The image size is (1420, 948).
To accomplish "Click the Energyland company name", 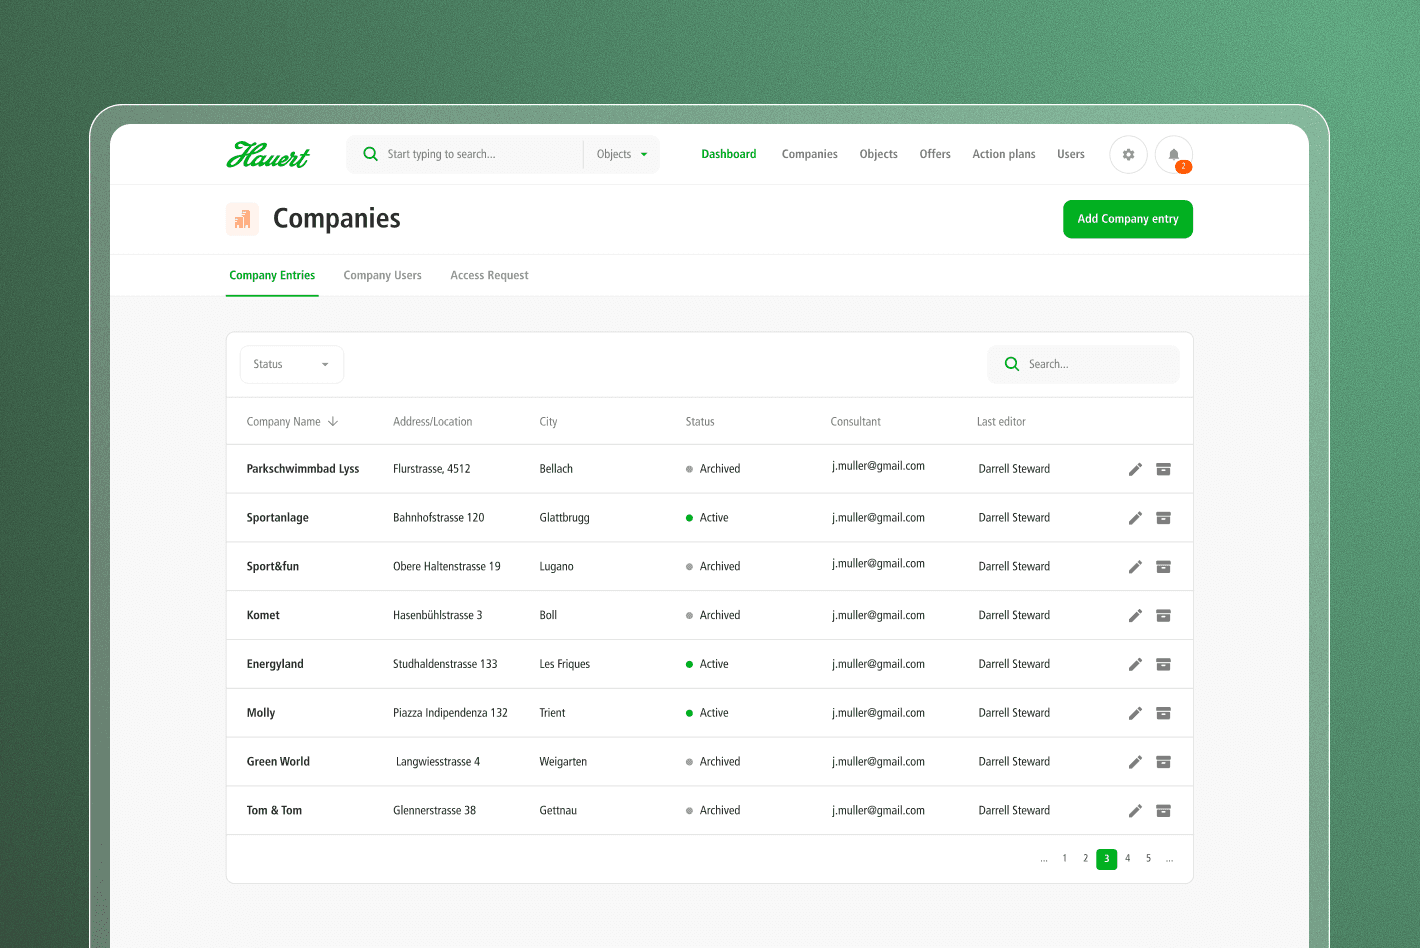I will (x=275, y=664).
